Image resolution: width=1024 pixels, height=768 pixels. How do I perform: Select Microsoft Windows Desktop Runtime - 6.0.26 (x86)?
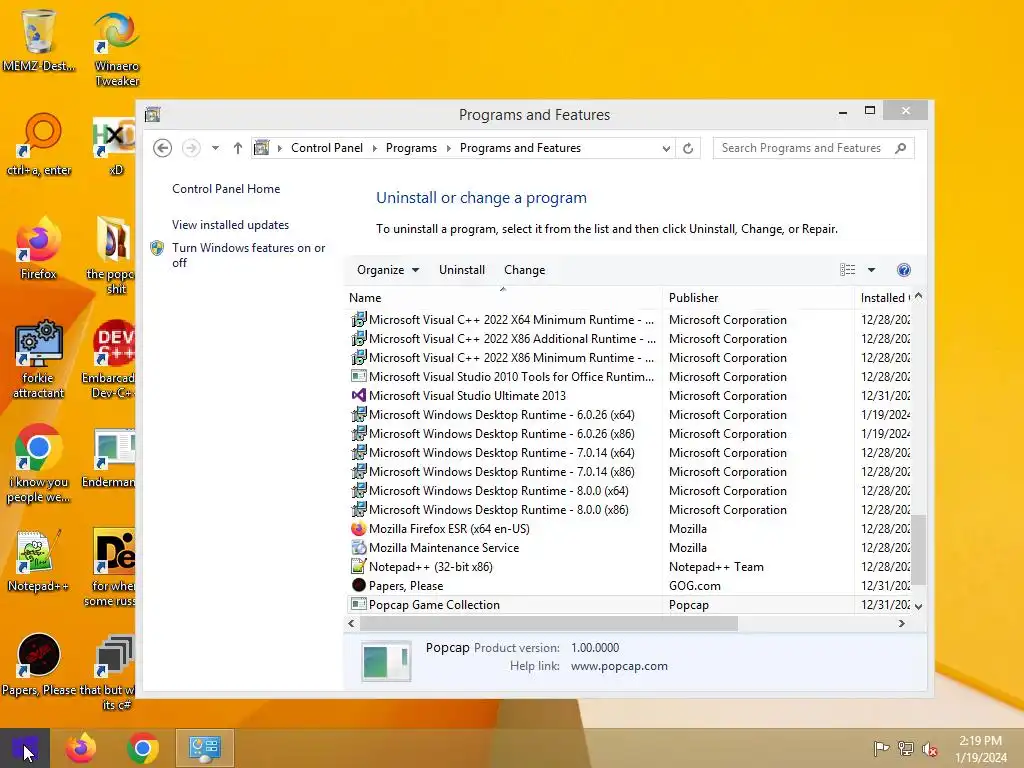[x=630, y=434]
